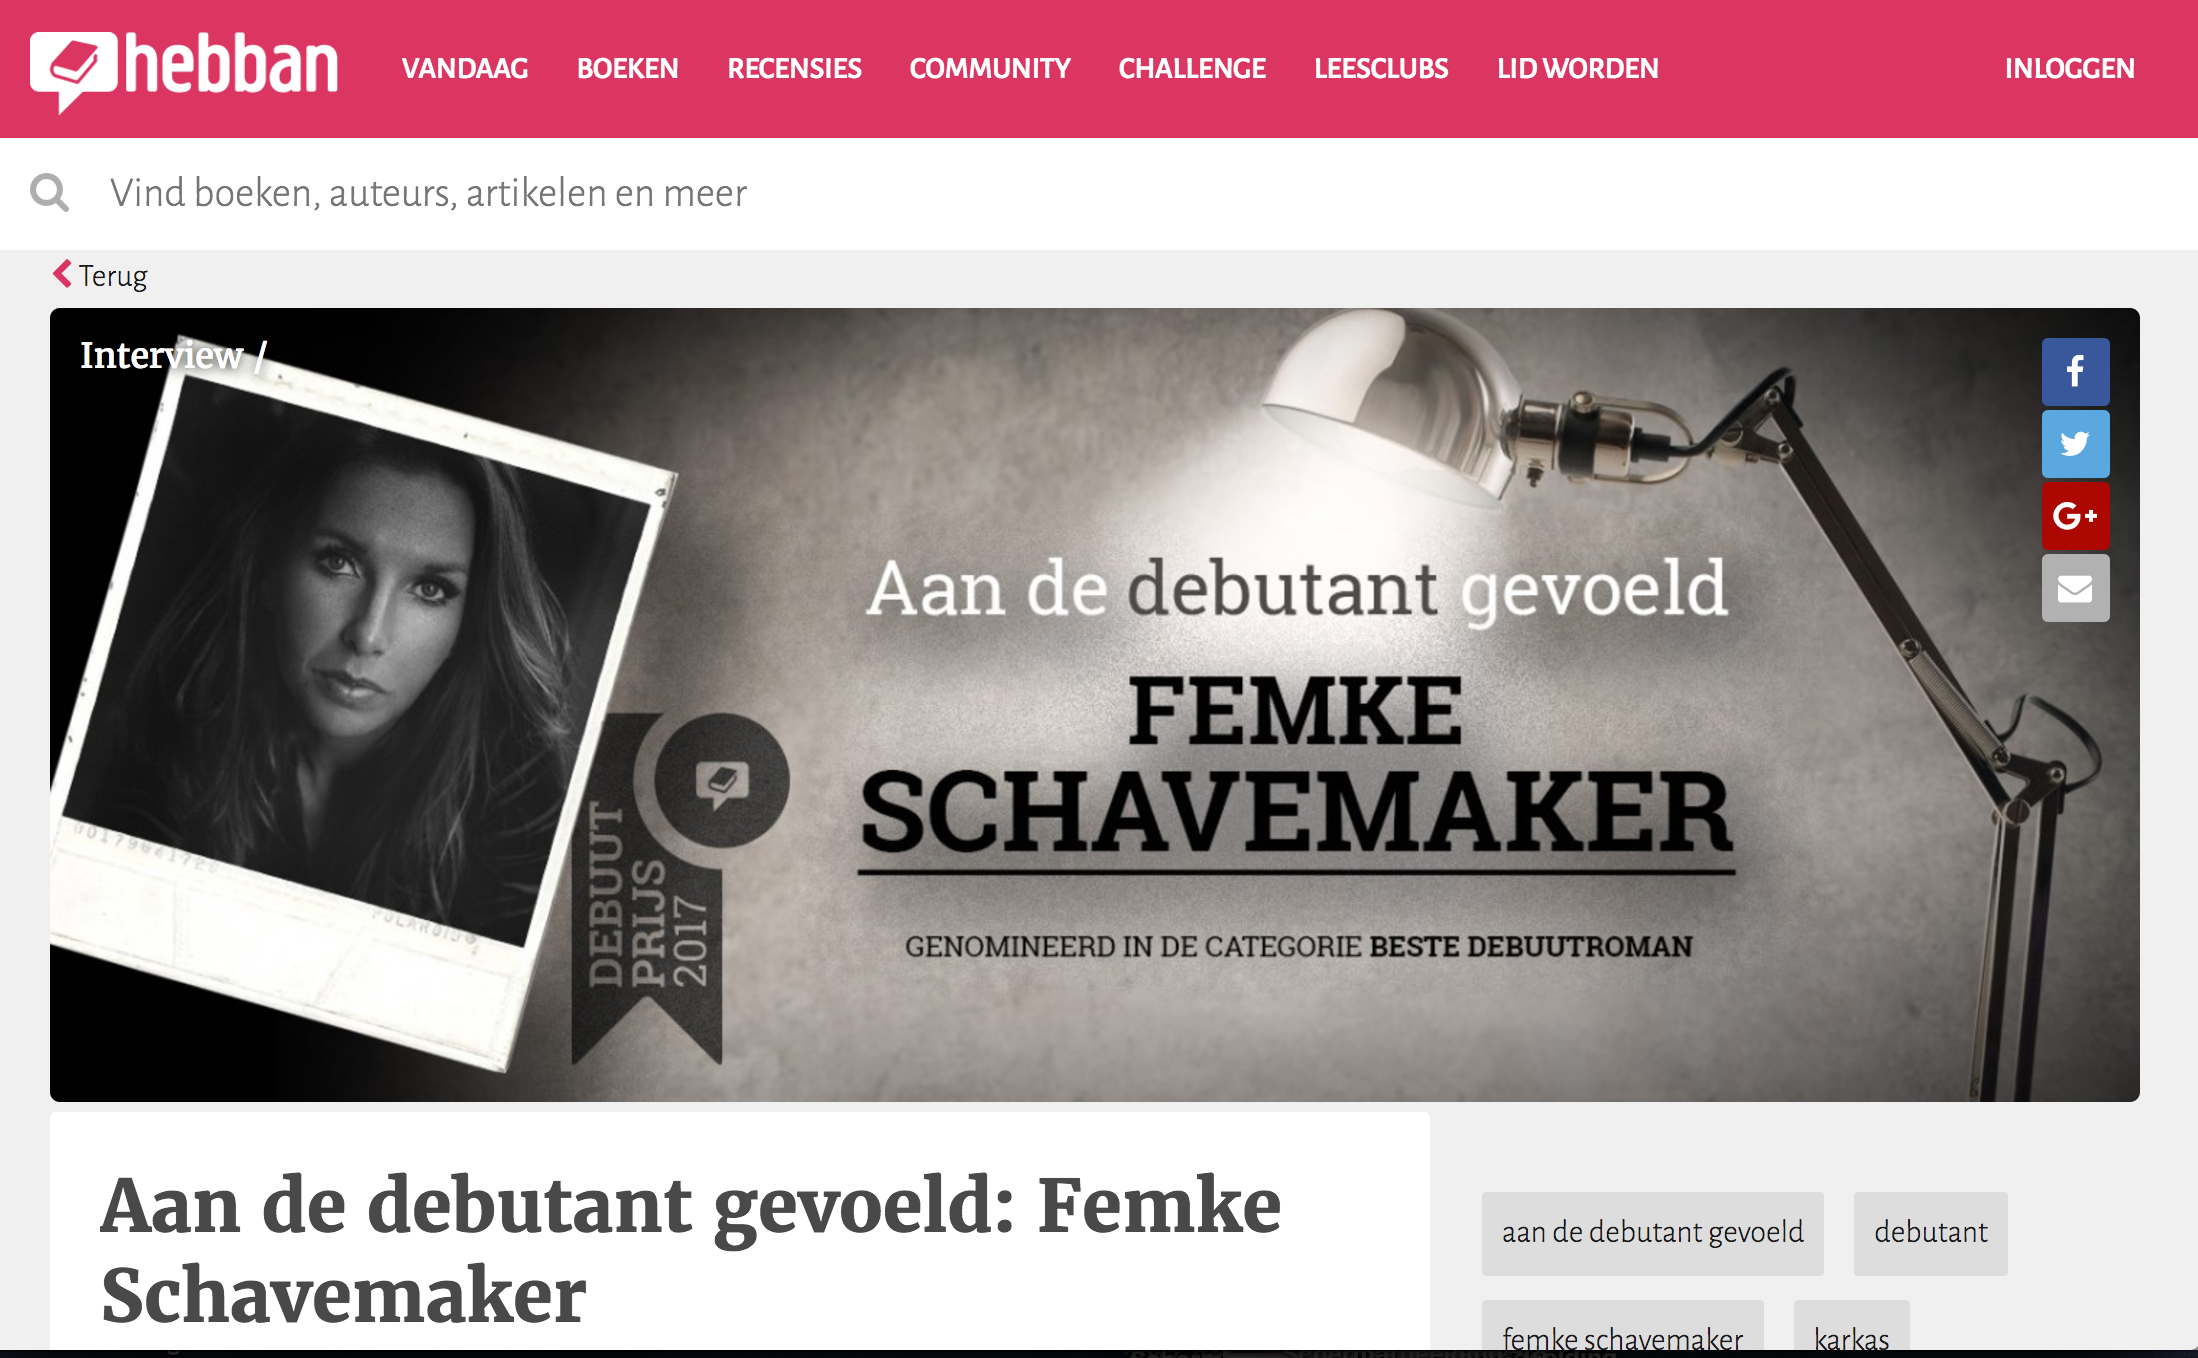The height and width of the screenshot is (1358, 2198).
Task: Click the Terug link
Action: click(113, 276)
